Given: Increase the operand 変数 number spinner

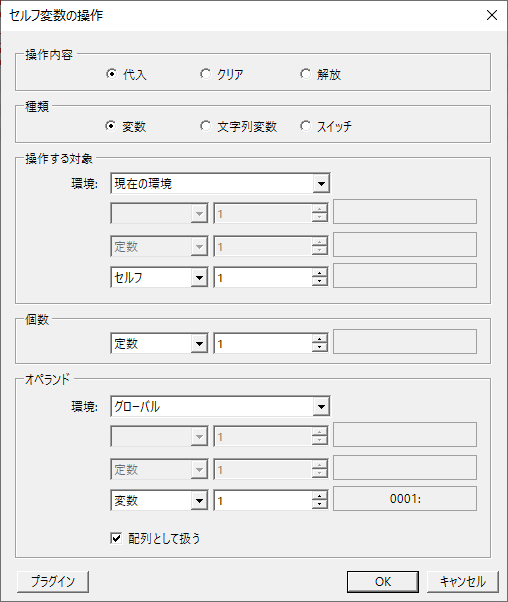Looking at the screenshot, I should coord(319,496).
